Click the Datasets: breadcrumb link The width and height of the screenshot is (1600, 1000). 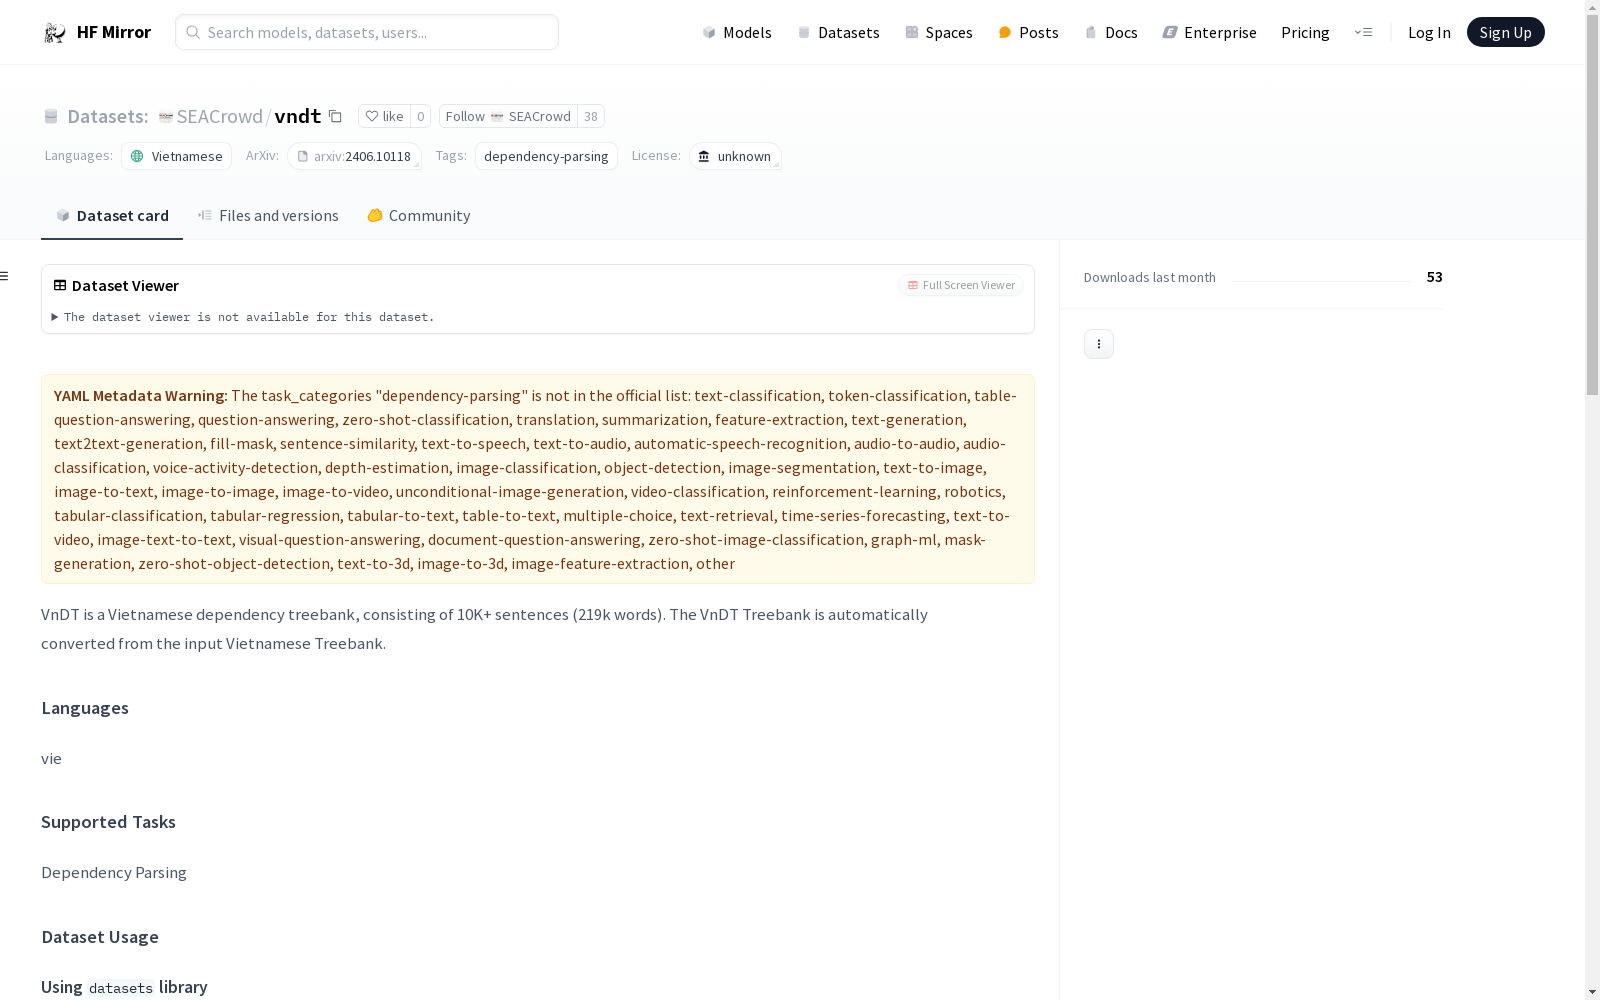click(x=107, y=116)
